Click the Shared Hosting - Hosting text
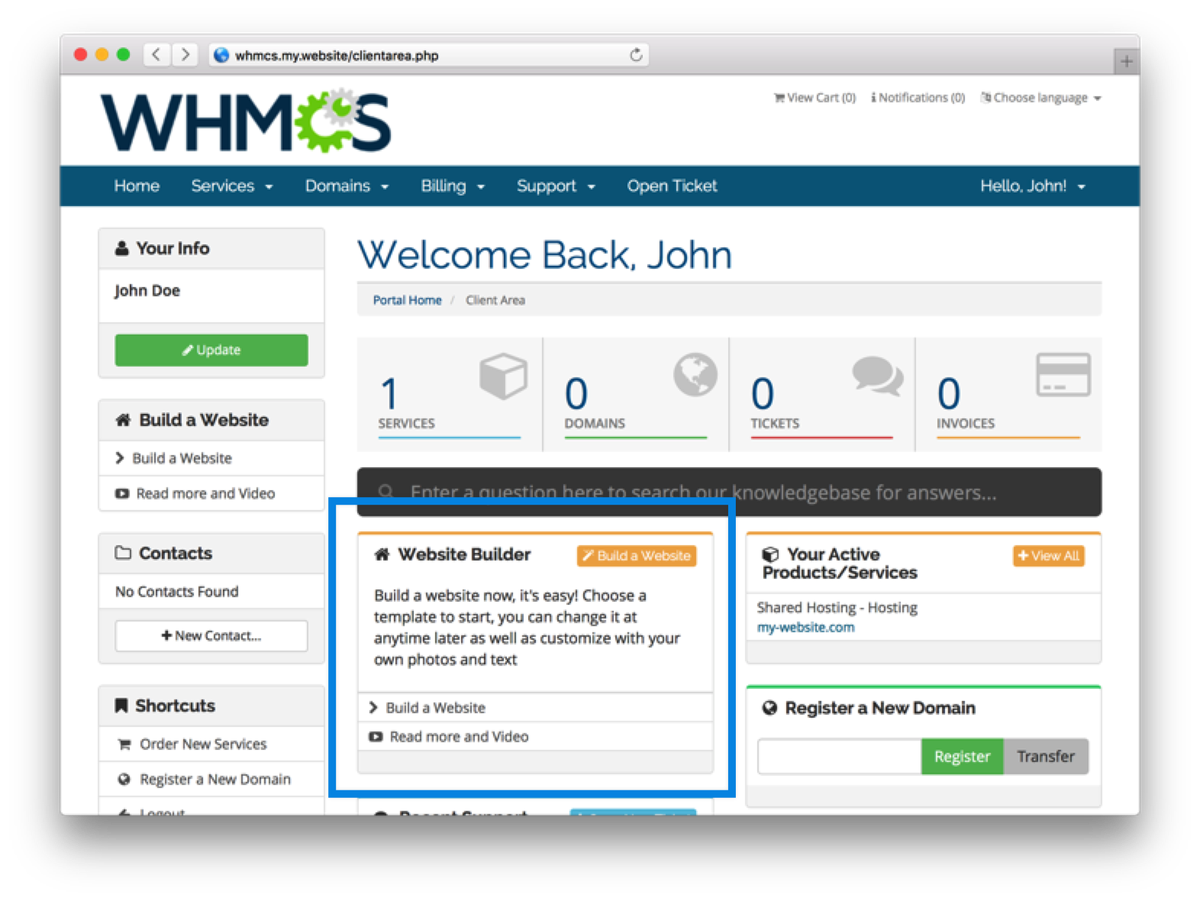 837,608
